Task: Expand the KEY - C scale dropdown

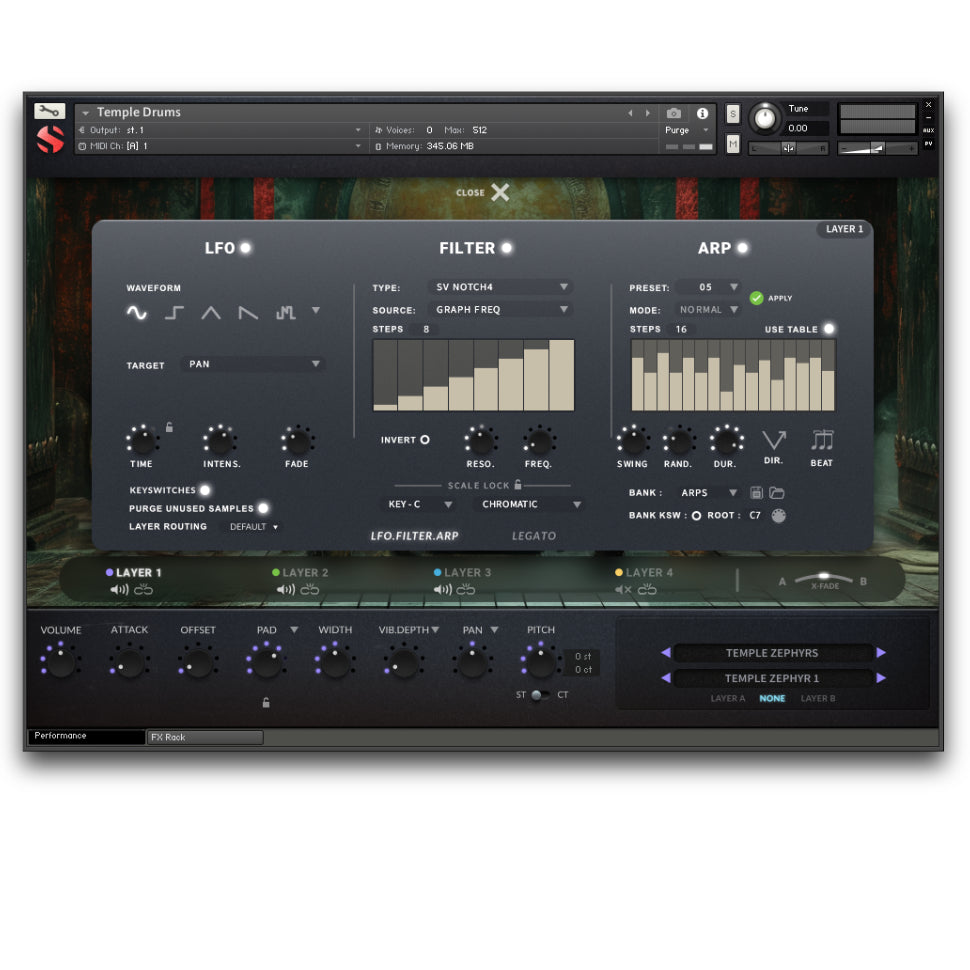Action: [420, 504]
